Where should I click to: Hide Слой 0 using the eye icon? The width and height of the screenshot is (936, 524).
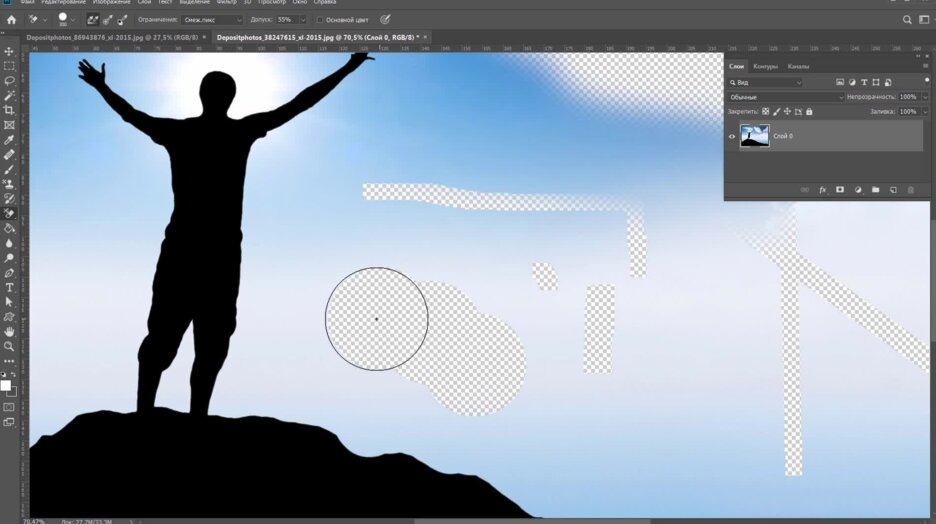(732, 136)
